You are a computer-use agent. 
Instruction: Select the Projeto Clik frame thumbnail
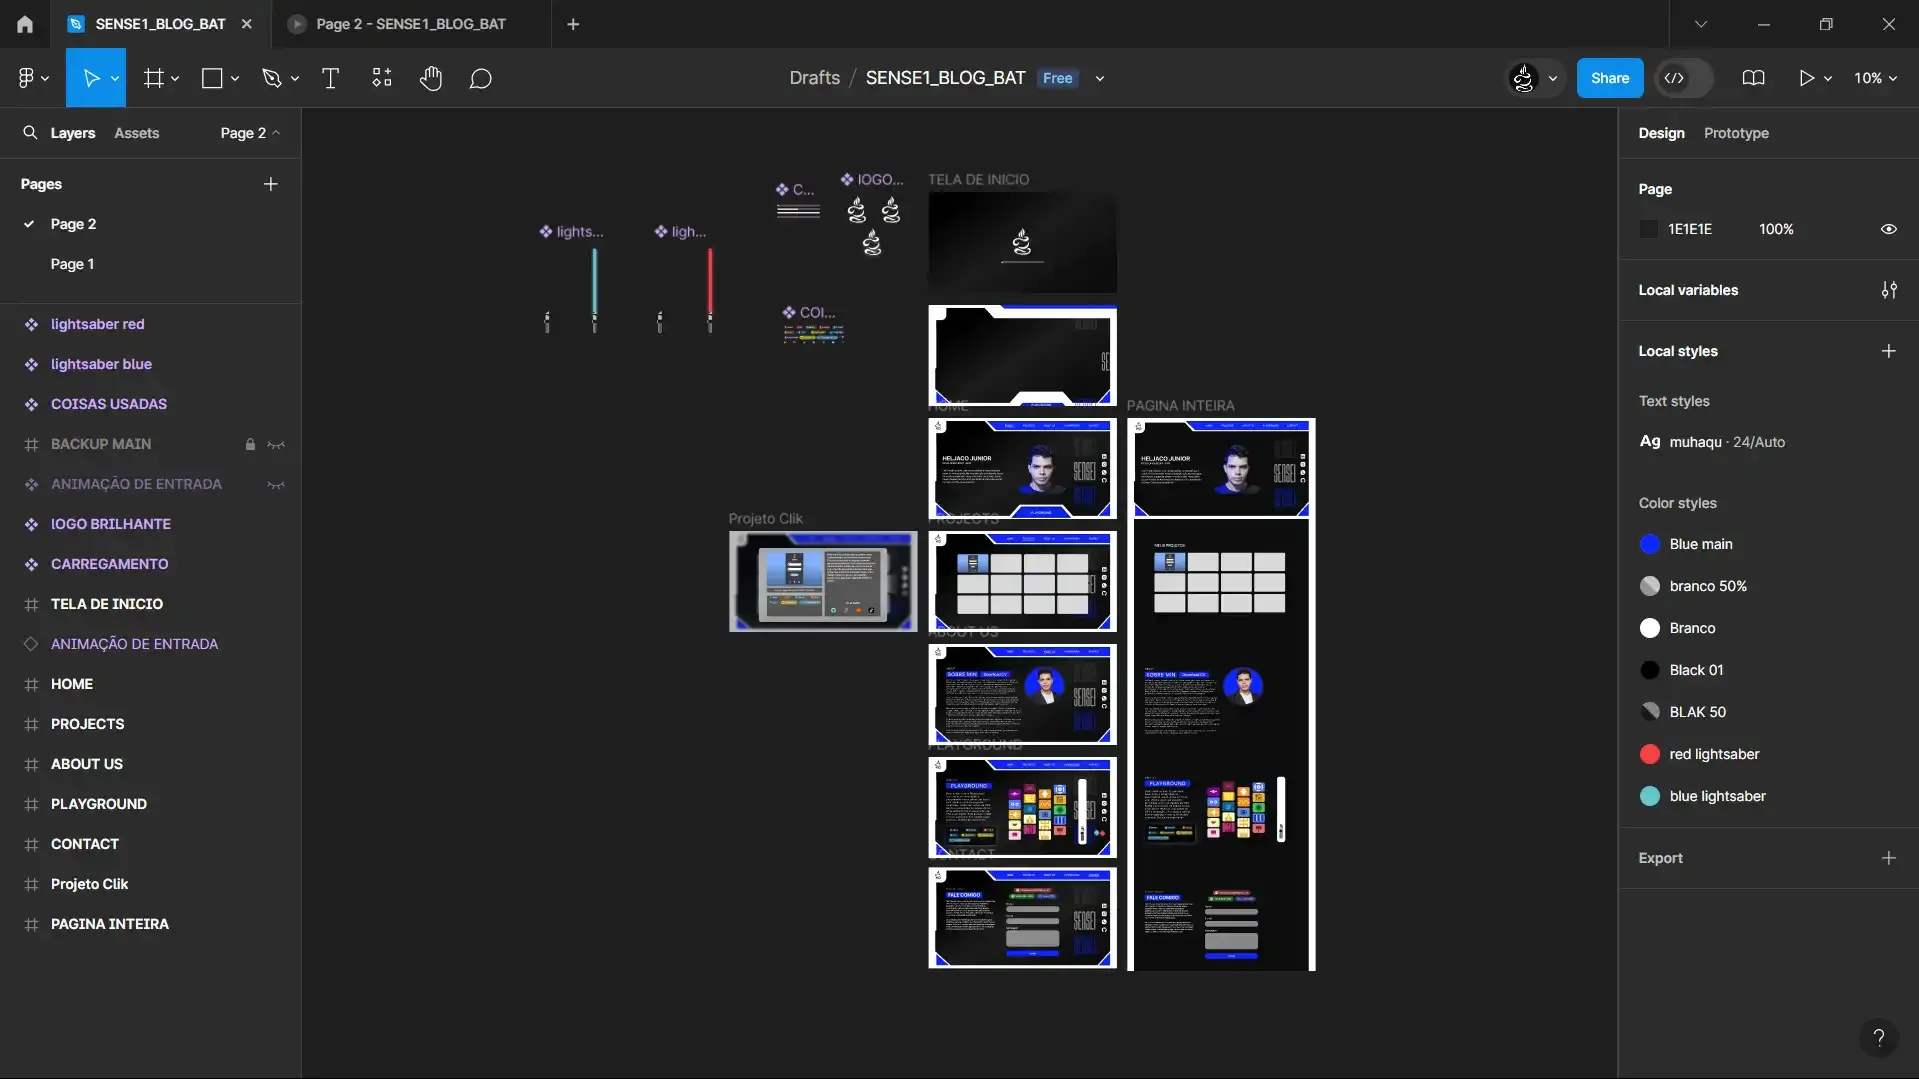coord(823,581)
